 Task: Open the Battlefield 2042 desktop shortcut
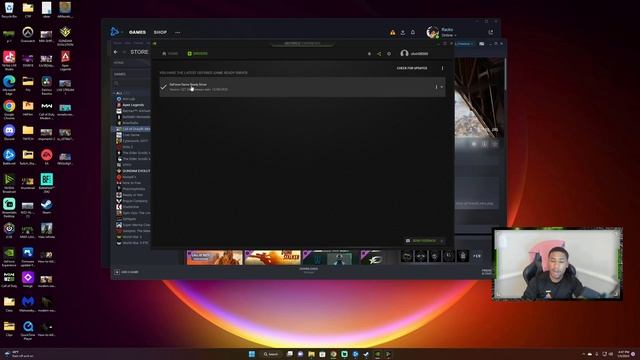pyautogui.click(x=47, y=182)
